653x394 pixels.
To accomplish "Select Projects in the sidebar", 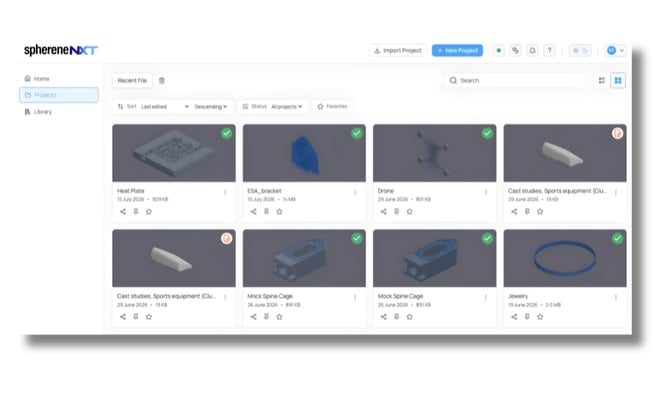I will coord(59,95).
